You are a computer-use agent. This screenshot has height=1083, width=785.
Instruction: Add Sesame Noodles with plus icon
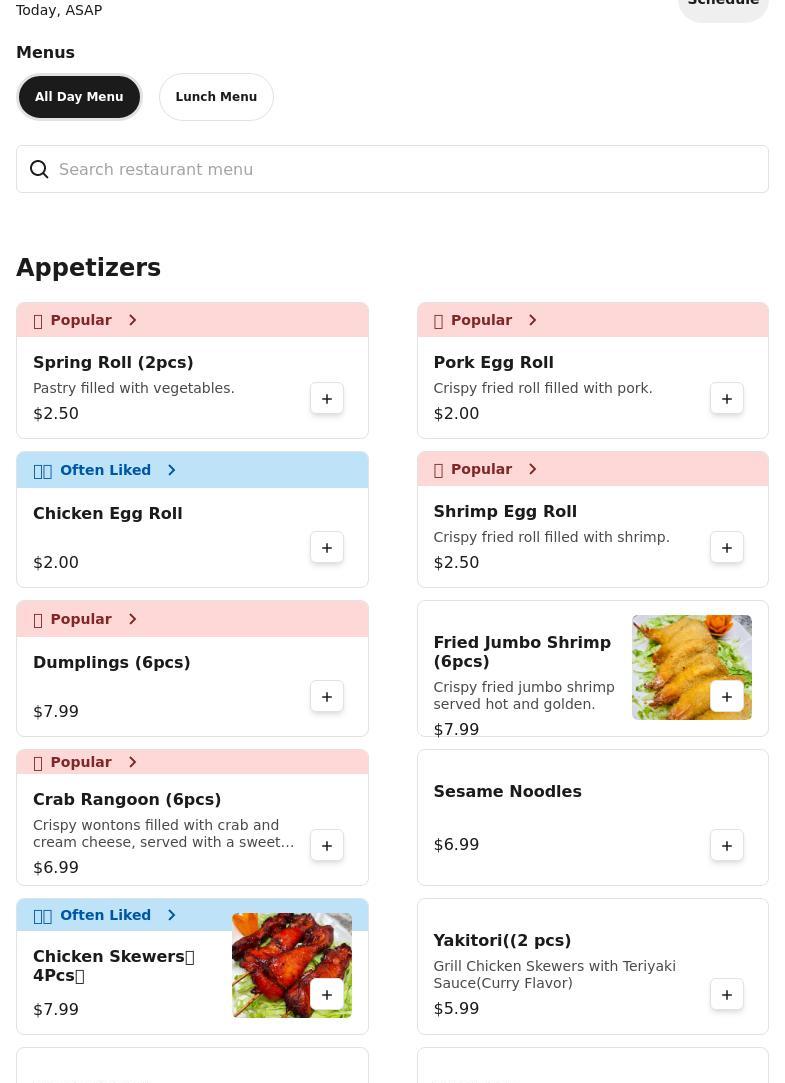pyautogui.click(x=726, y=846)
